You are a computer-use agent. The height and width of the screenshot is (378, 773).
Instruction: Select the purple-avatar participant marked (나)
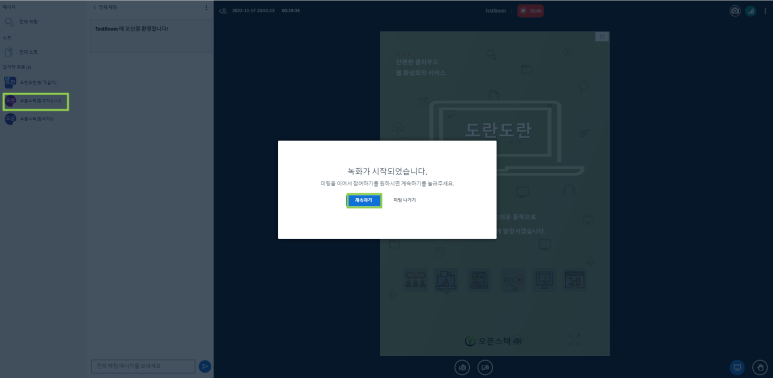(x=35, y=102)
